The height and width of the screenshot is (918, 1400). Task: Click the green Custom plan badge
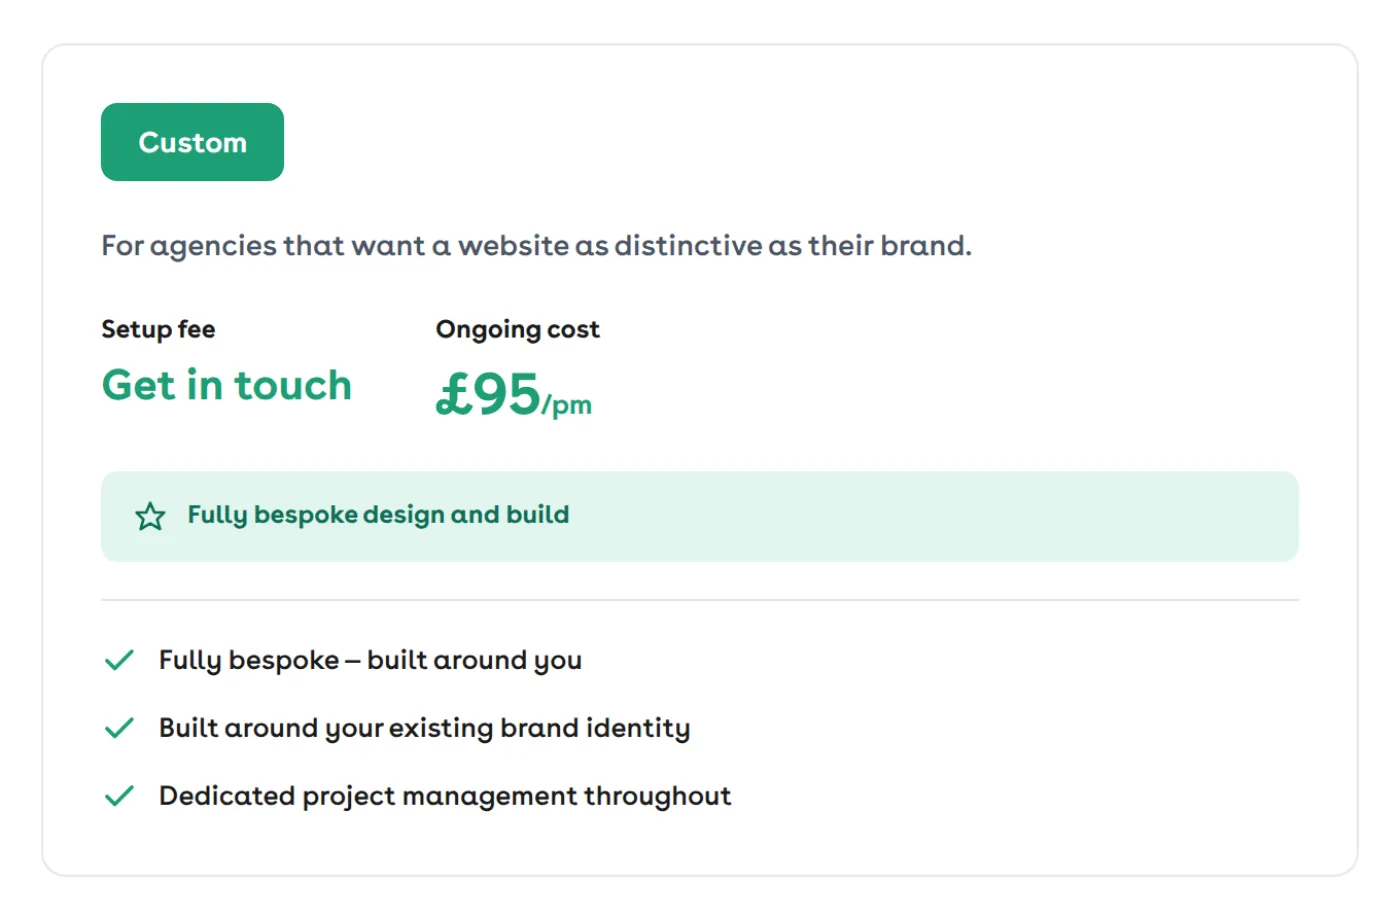[x=192, y=142]
